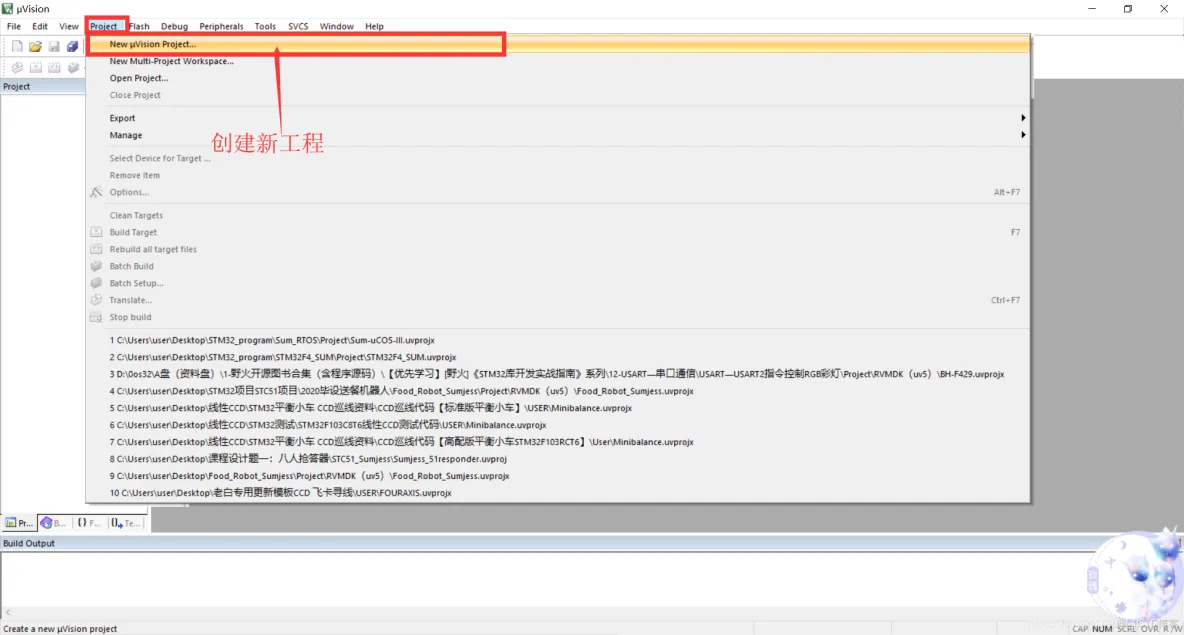This screenshot has width=1184, height=635.
Task: Click the Build Output left scroll arrow
Action: coord(8,612)
